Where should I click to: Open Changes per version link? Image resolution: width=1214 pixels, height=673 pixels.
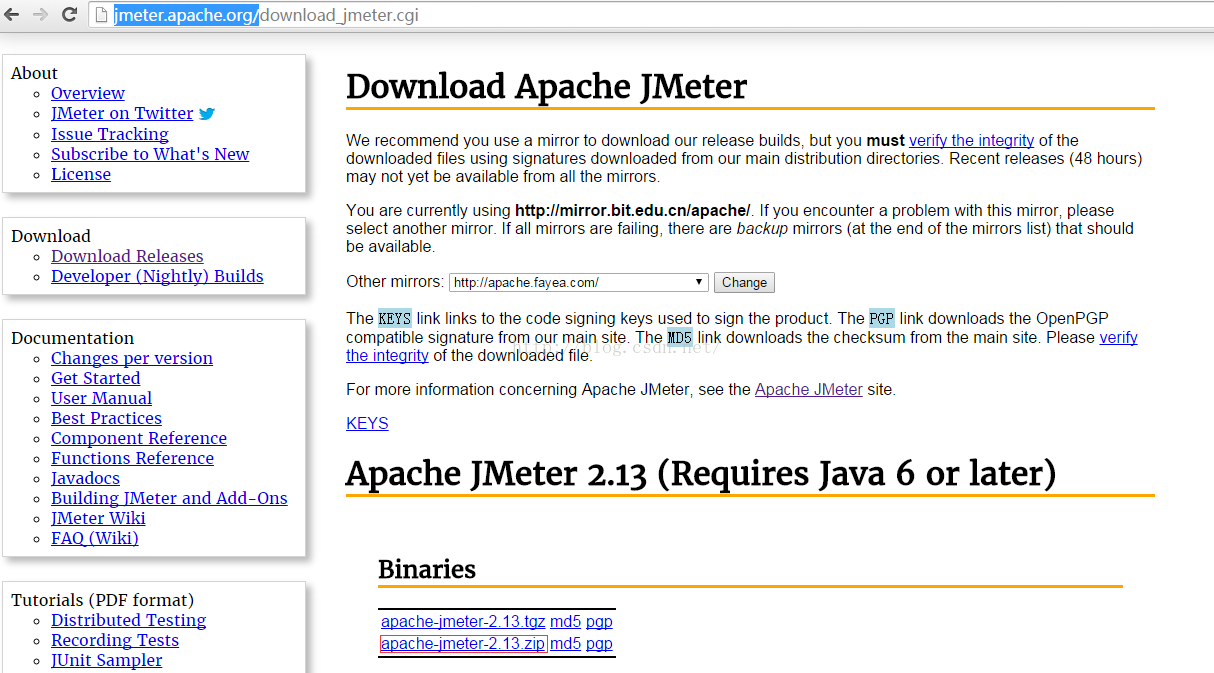pos(132,358)
